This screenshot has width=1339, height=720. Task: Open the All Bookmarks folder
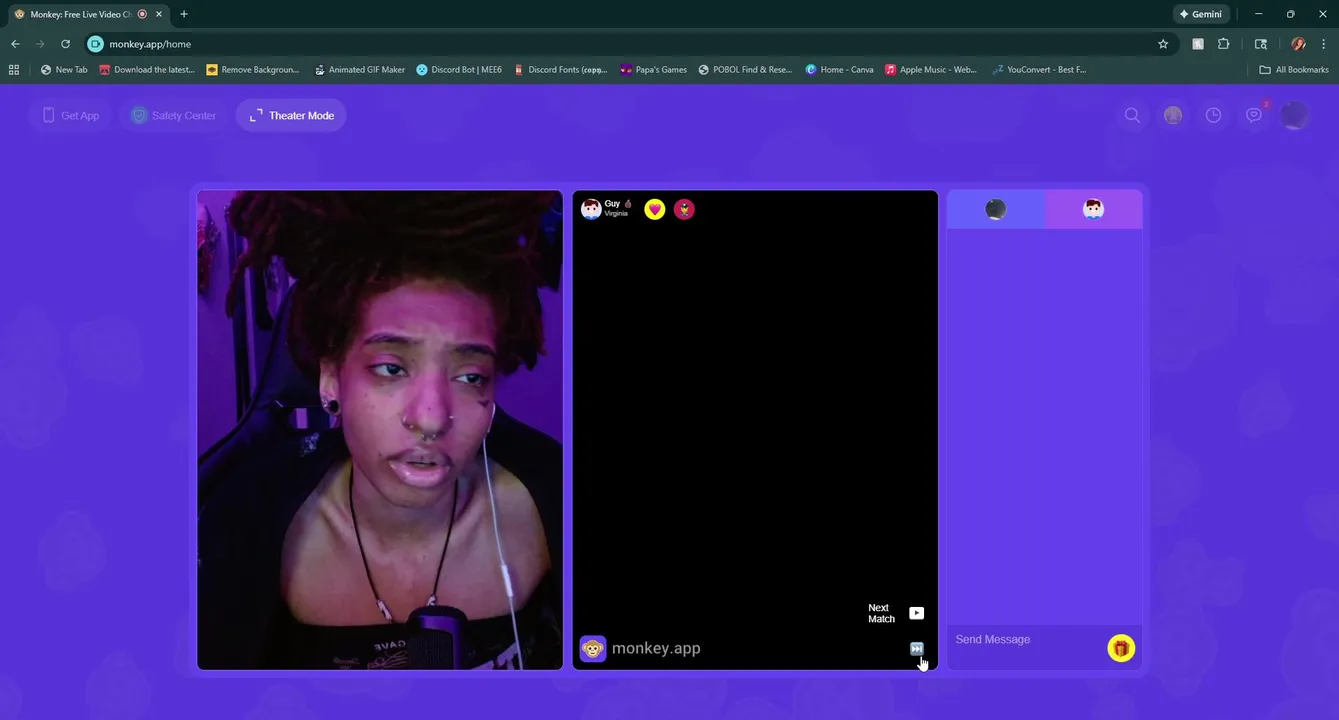click(x=1294, y=70)
